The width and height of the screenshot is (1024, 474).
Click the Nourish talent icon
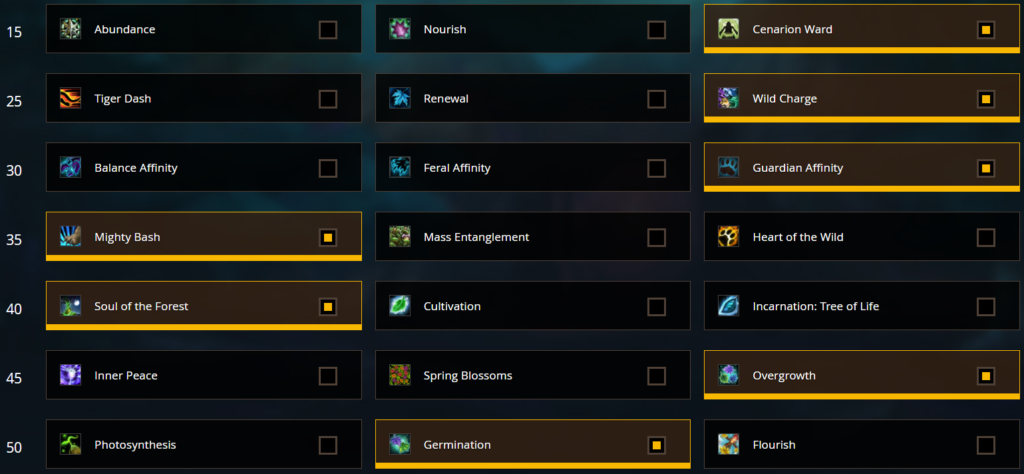400,29
